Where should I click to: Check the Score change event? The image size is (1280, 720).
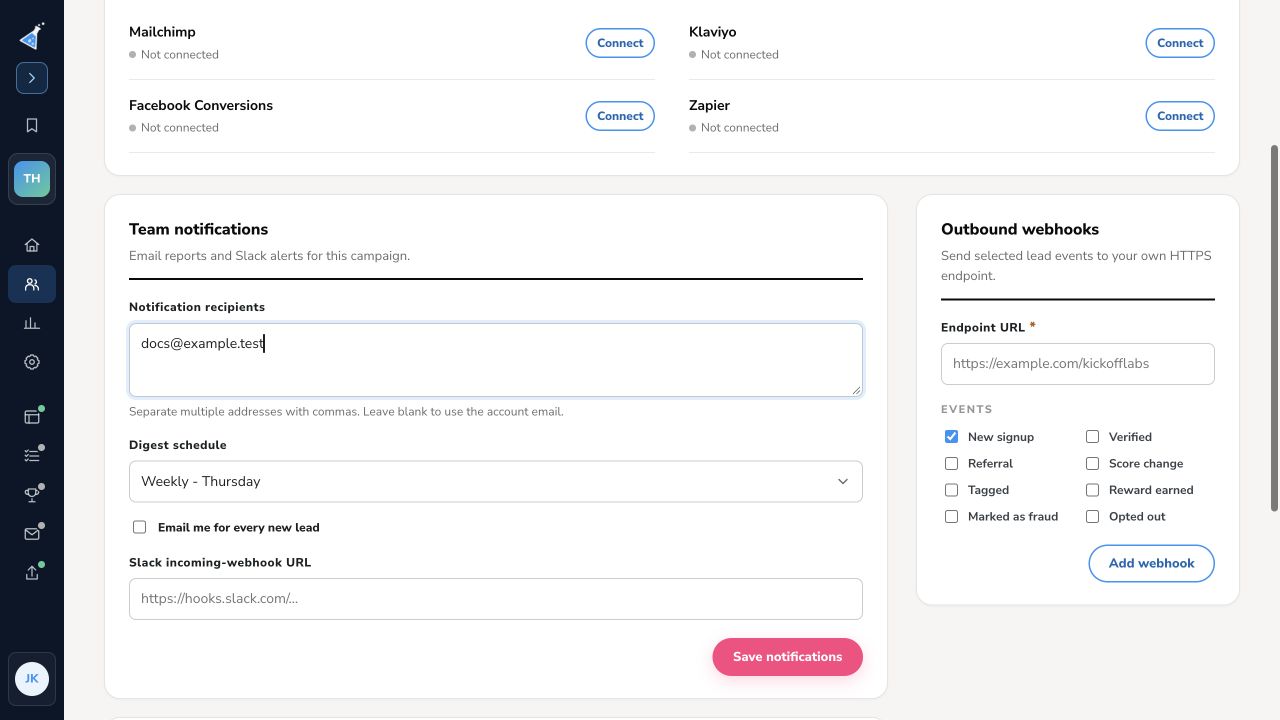click(1092, 464)
